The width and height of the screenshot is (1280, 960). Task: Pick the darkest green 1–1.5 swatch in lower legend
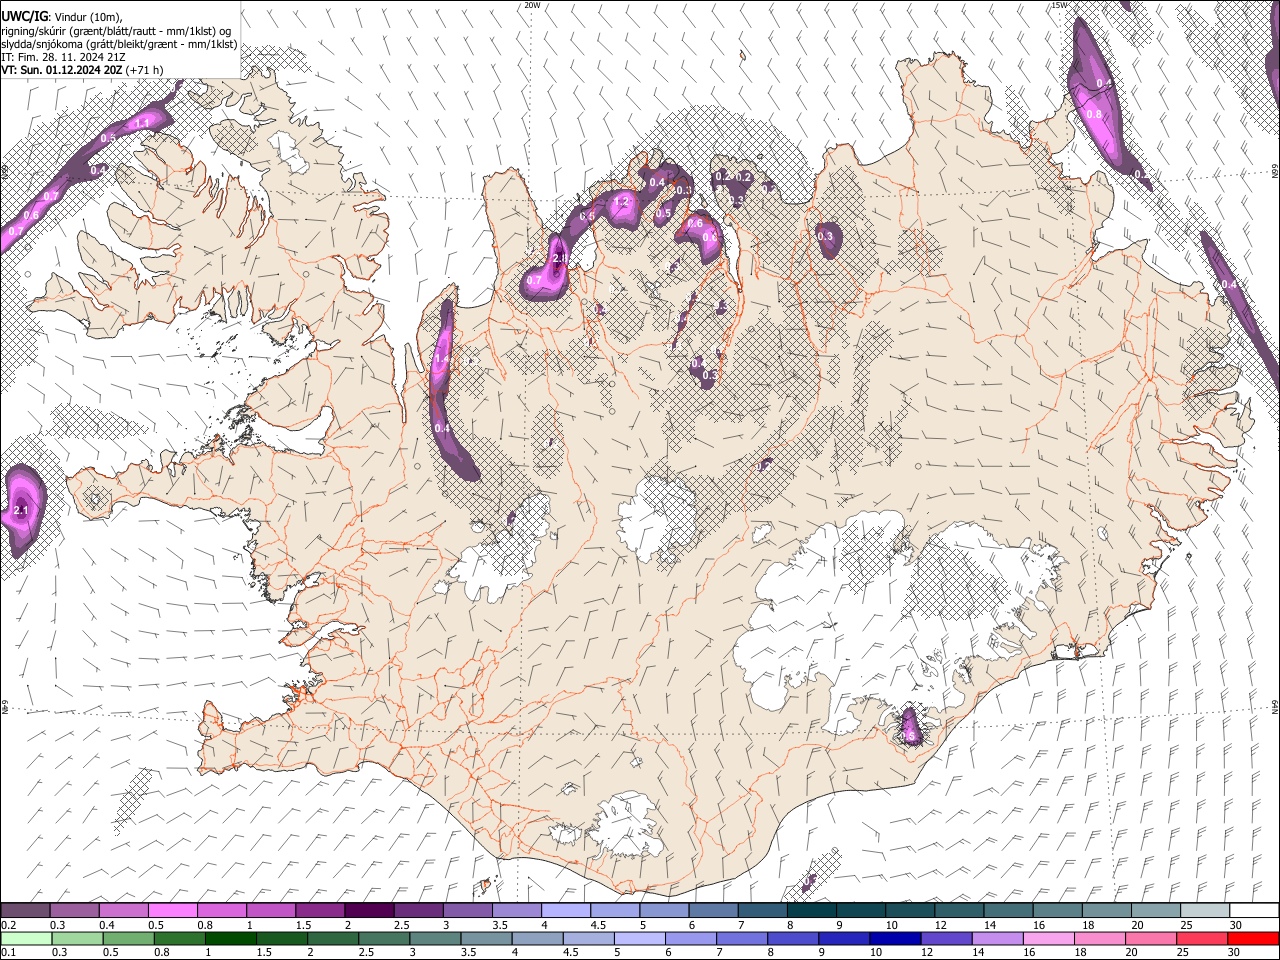(231, 938)
